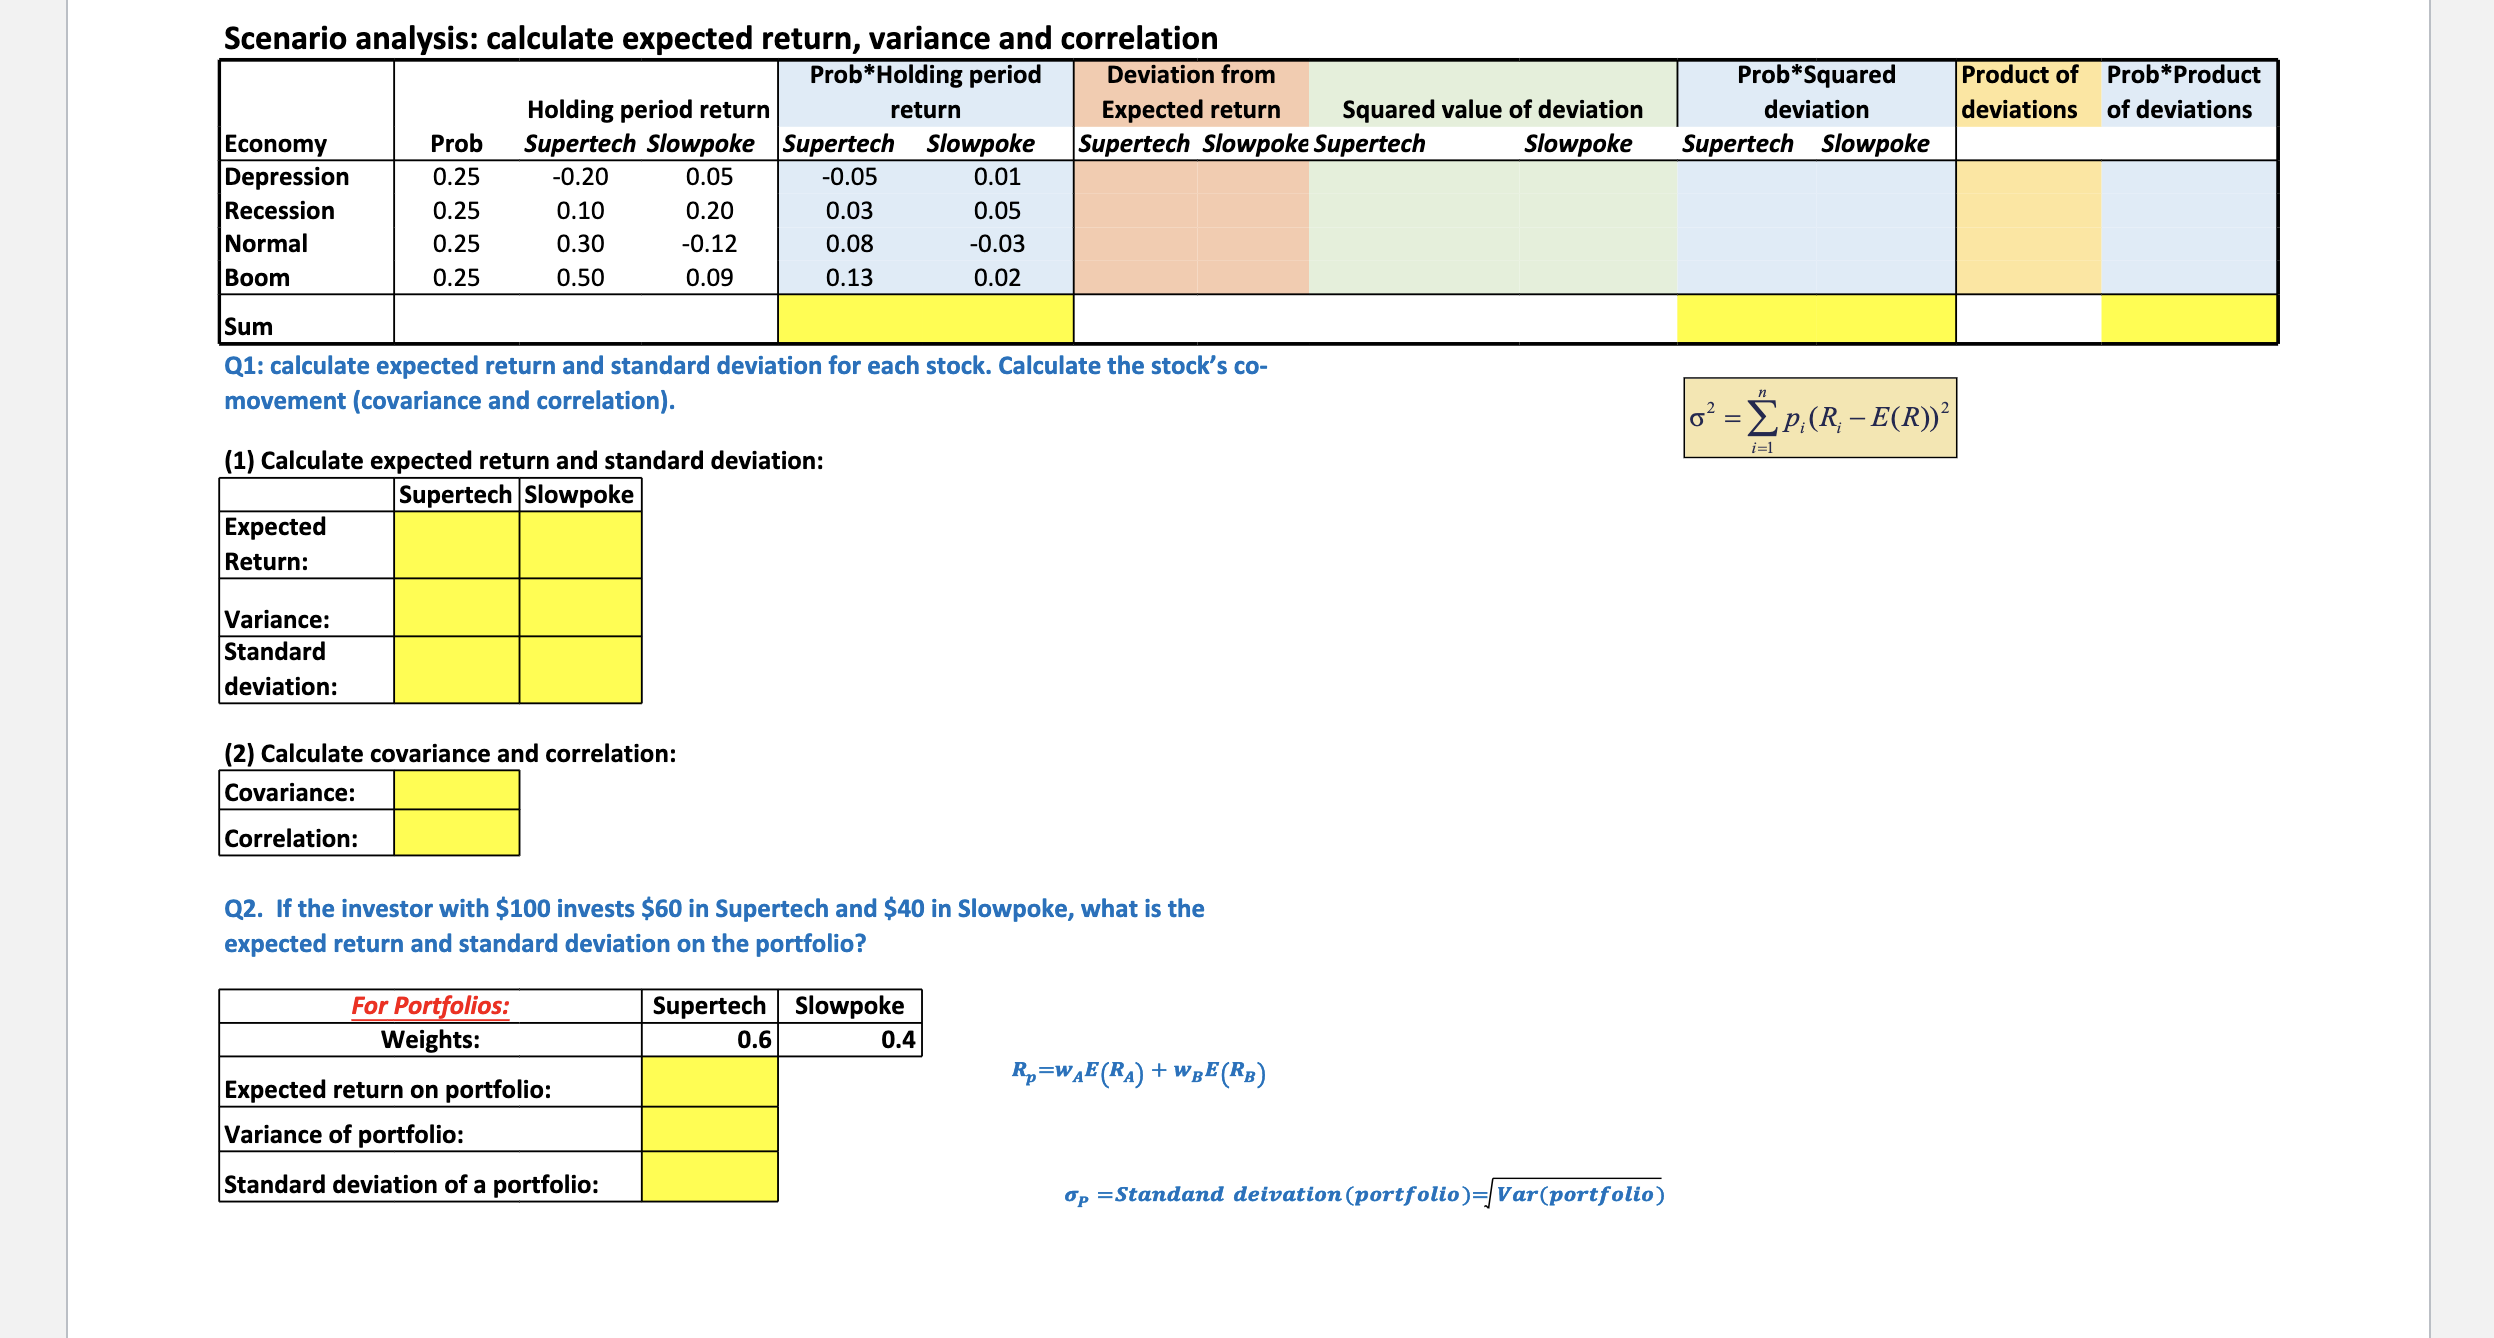Click the yellow Covariance input cell
2494x1338 pixels.
click(x=455, y=792)
